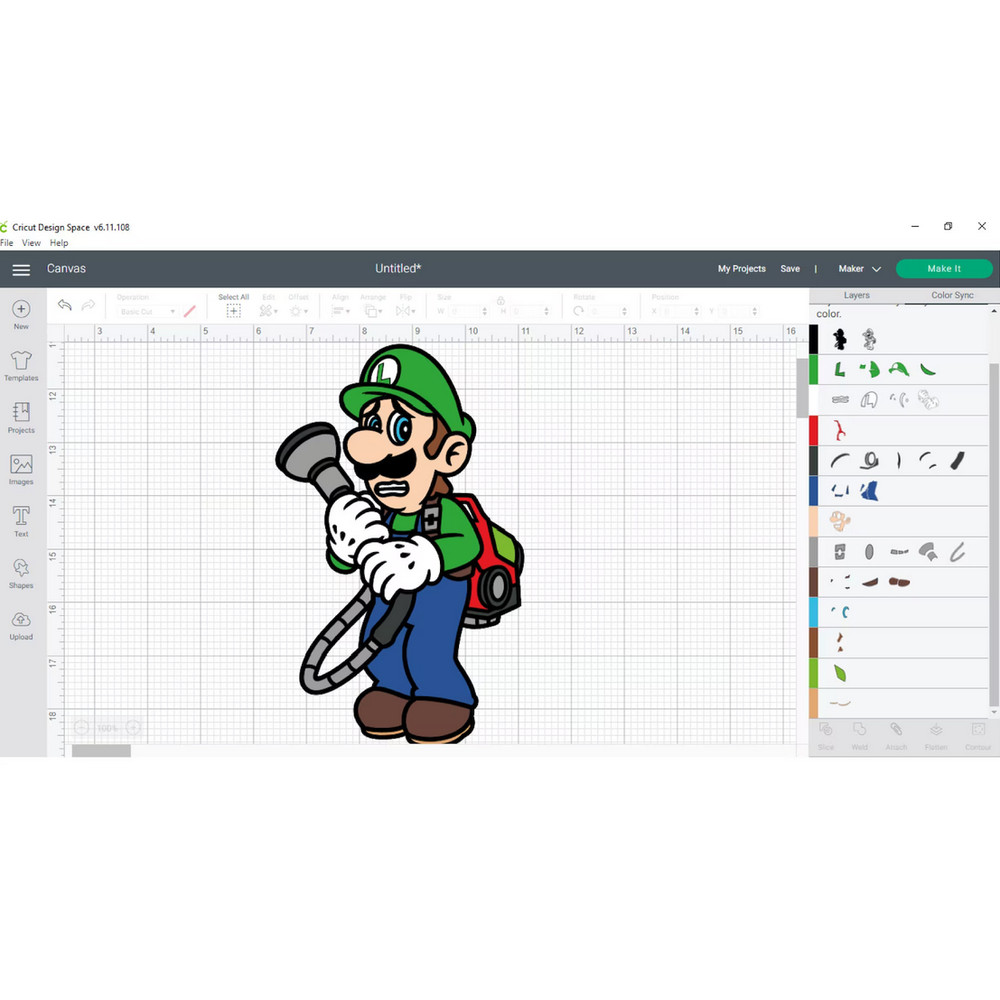
Task: Click the Make It button
Action: (943, 268)
